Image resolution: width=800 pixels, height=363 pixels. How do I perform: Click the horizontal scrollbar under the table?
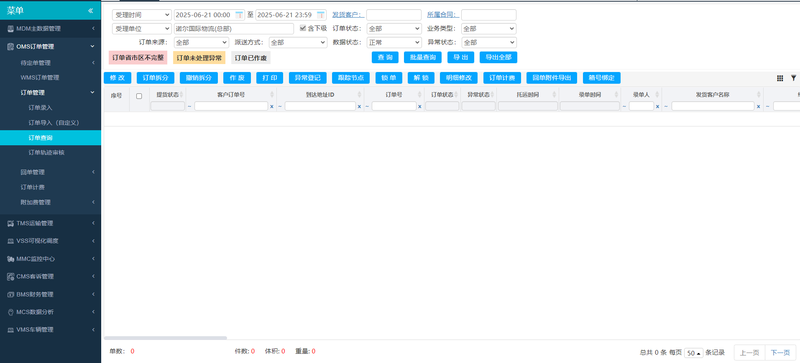(x=165, y=338)
